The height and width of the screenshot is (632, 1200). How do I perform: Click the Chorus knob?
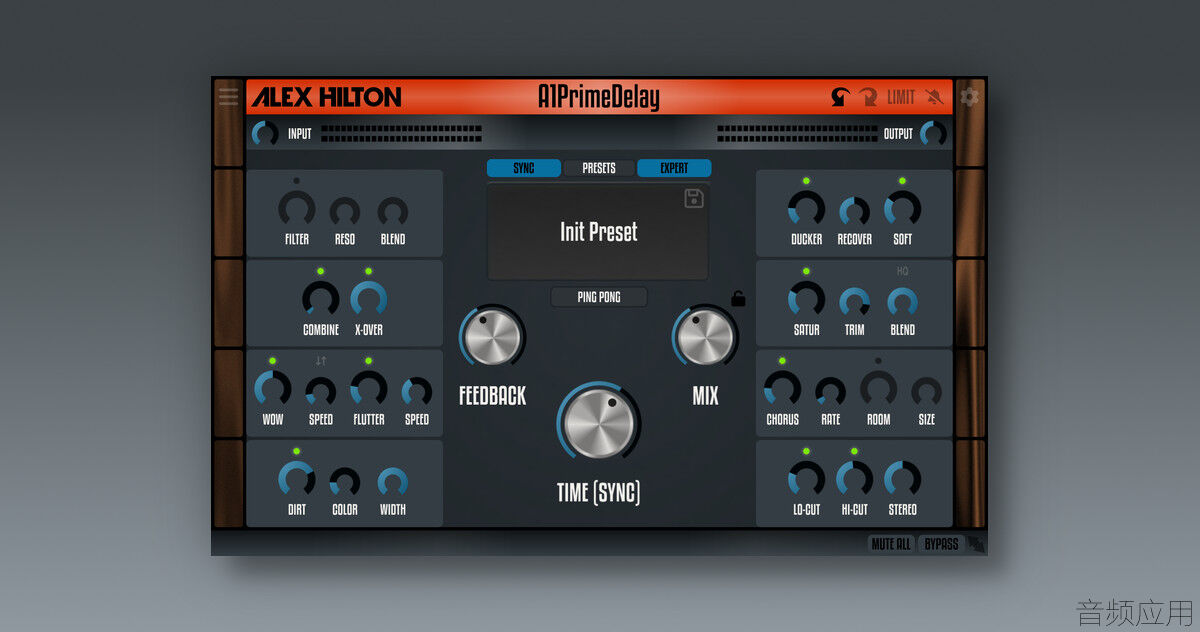click(x=782, y=390)
